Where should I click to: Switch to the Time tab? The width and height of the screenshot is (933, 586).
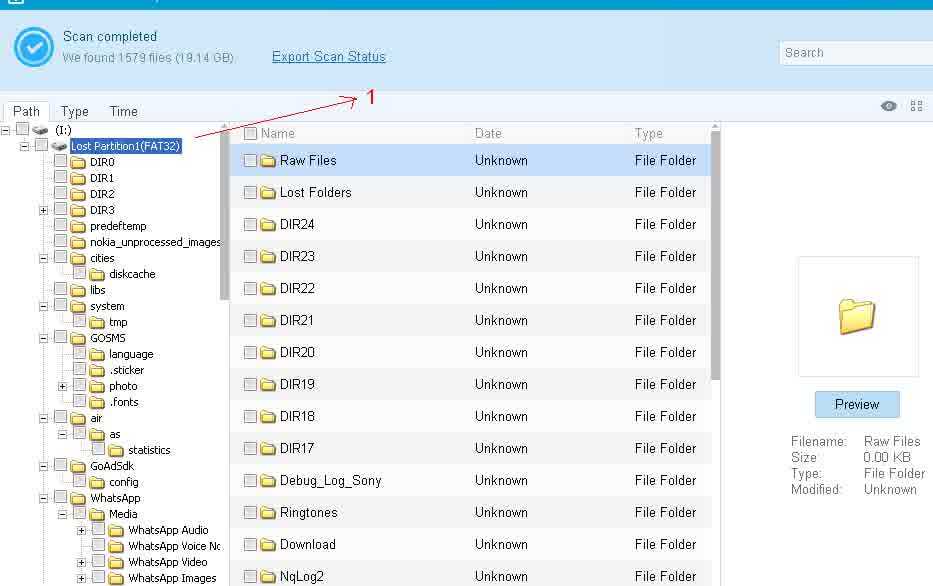click(123, 111)
